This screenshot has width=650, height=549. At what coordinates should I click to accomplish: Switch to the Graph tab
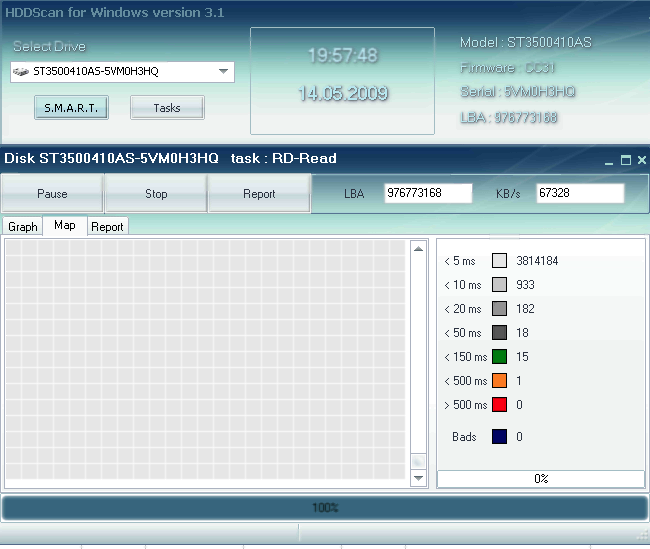pyautogui.click(x=23, y=227)
